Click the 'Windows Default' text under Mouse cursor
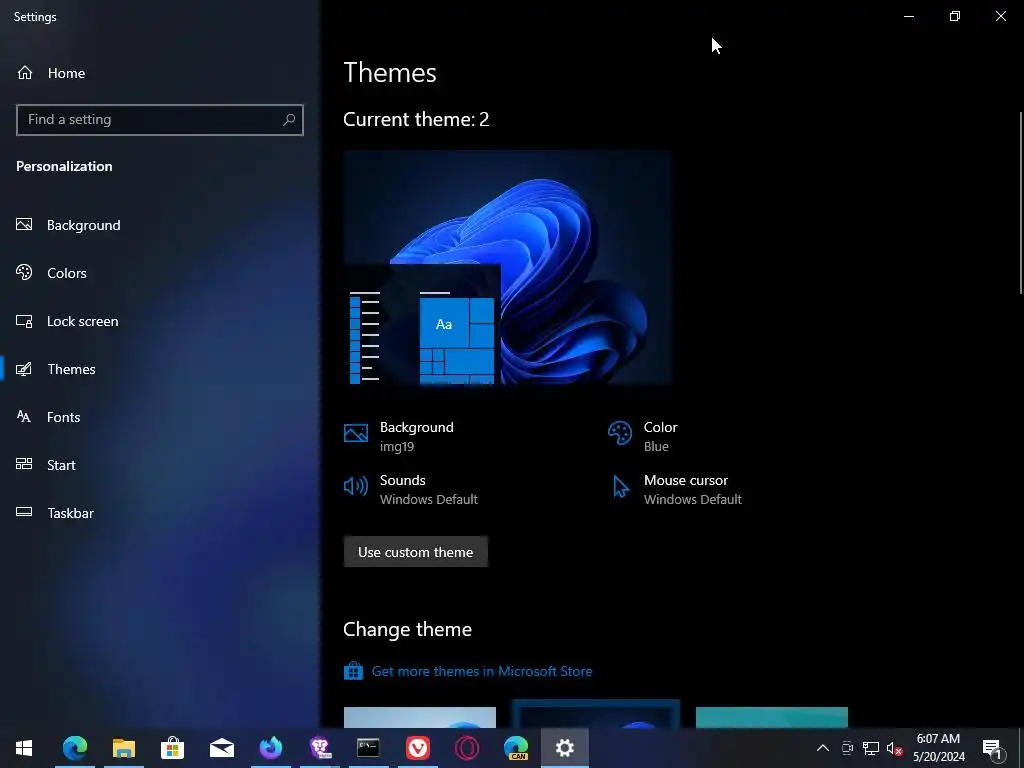The image size is (1024, 768). click(x=692, y=500)
